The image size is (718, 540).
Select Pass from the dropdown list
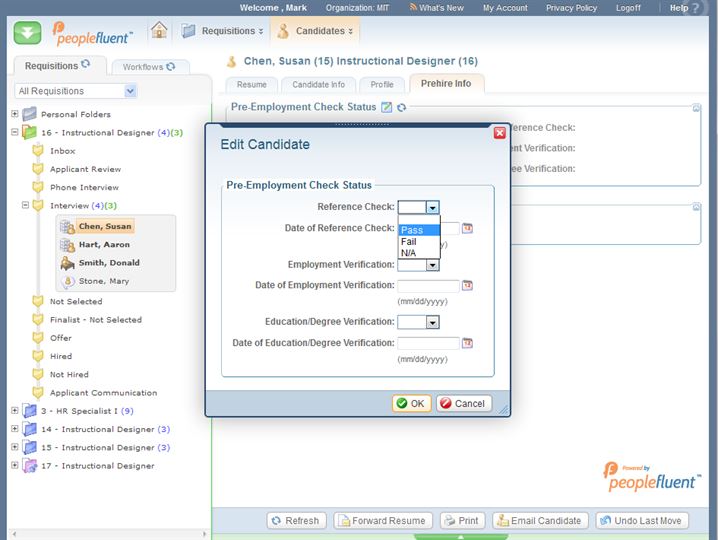(412, 230)
